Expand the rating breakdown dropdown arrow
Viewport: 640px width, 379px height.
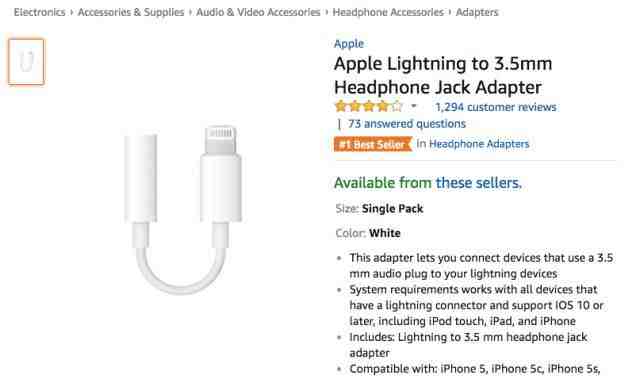click(x=414, y=106)
